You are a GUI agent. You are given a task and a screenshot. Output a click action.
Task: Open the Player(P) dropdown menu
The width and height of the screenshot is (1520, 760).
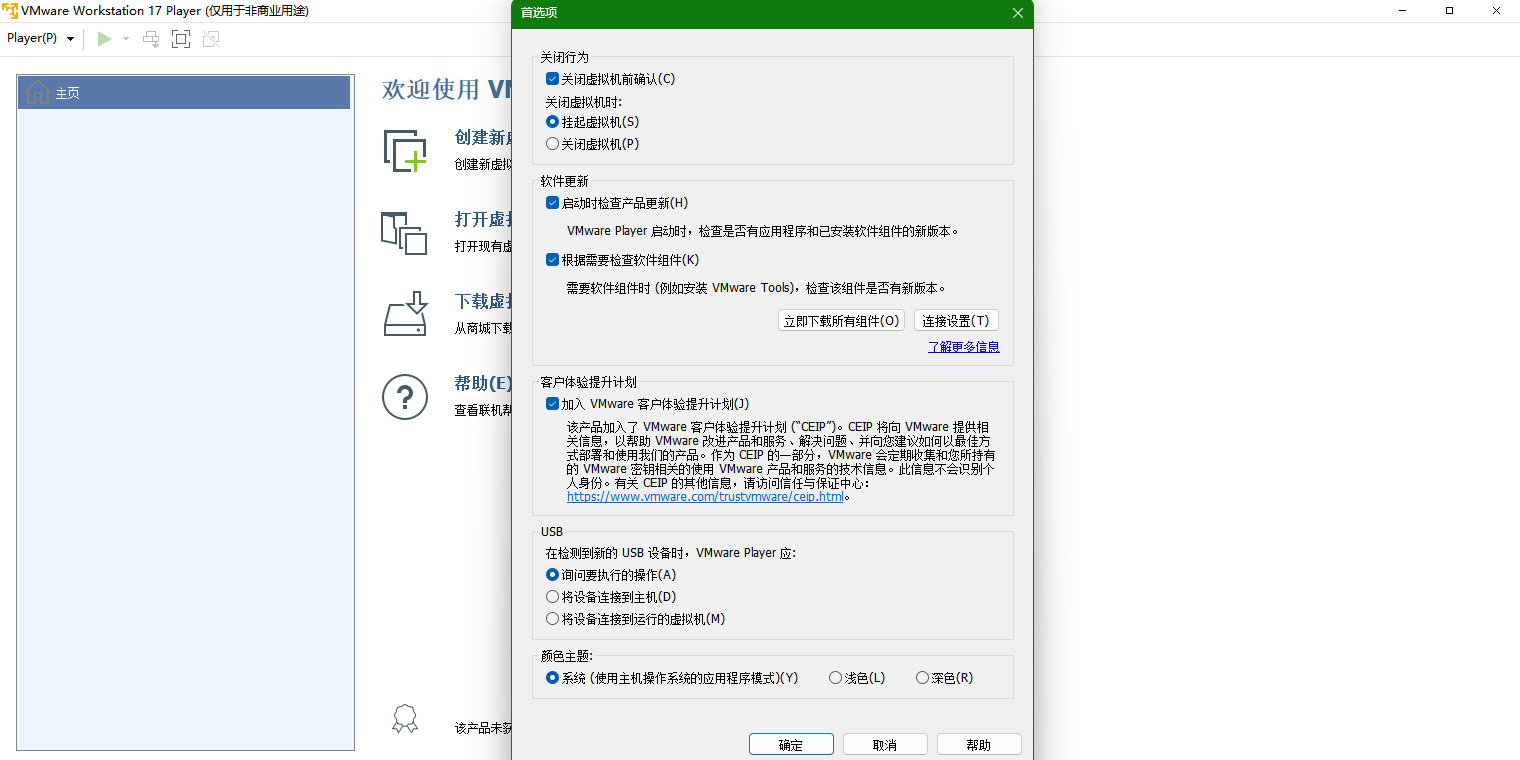click(40, 38)
